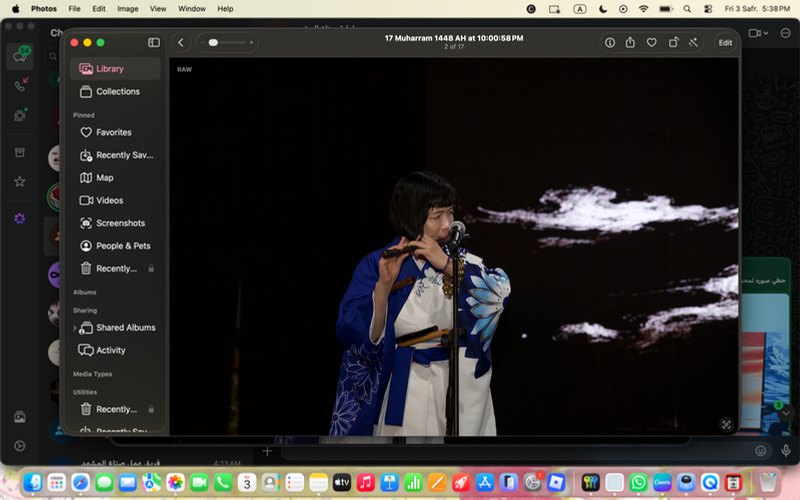Show the Videos collection
The width and height of the screenshot is (800, 500).
pyautogui.click(x=115, y=201)
